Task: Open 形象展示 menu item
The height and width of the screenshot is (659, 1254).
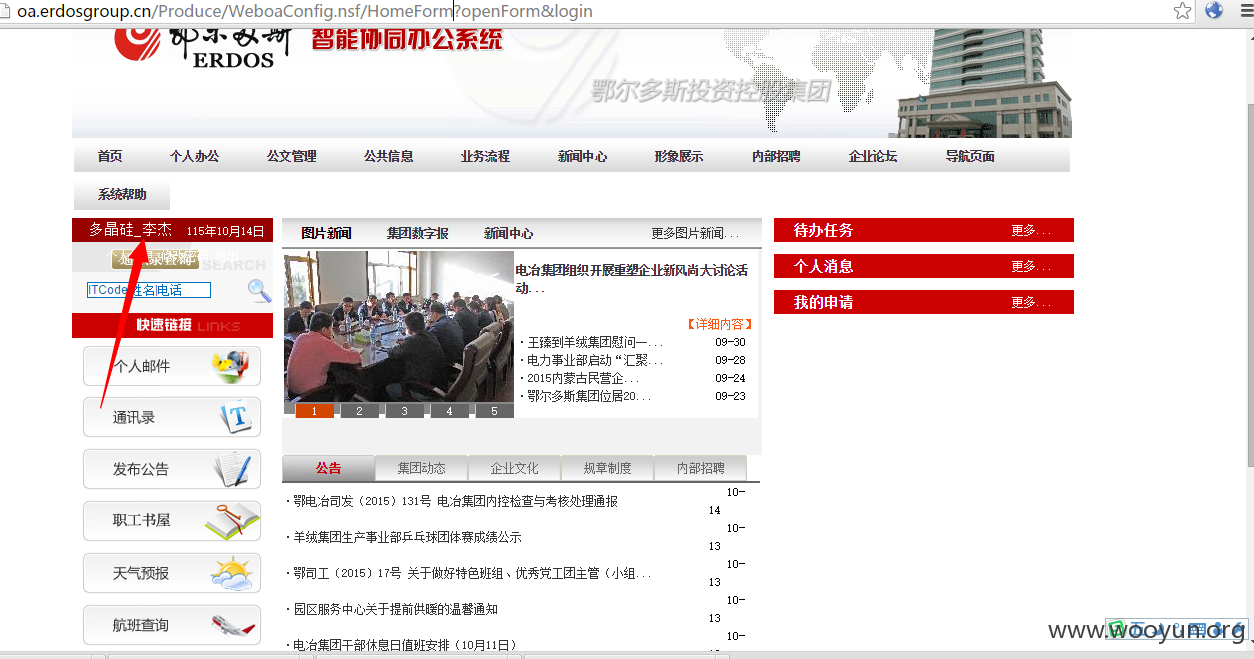Action: [x=679, y=156]
